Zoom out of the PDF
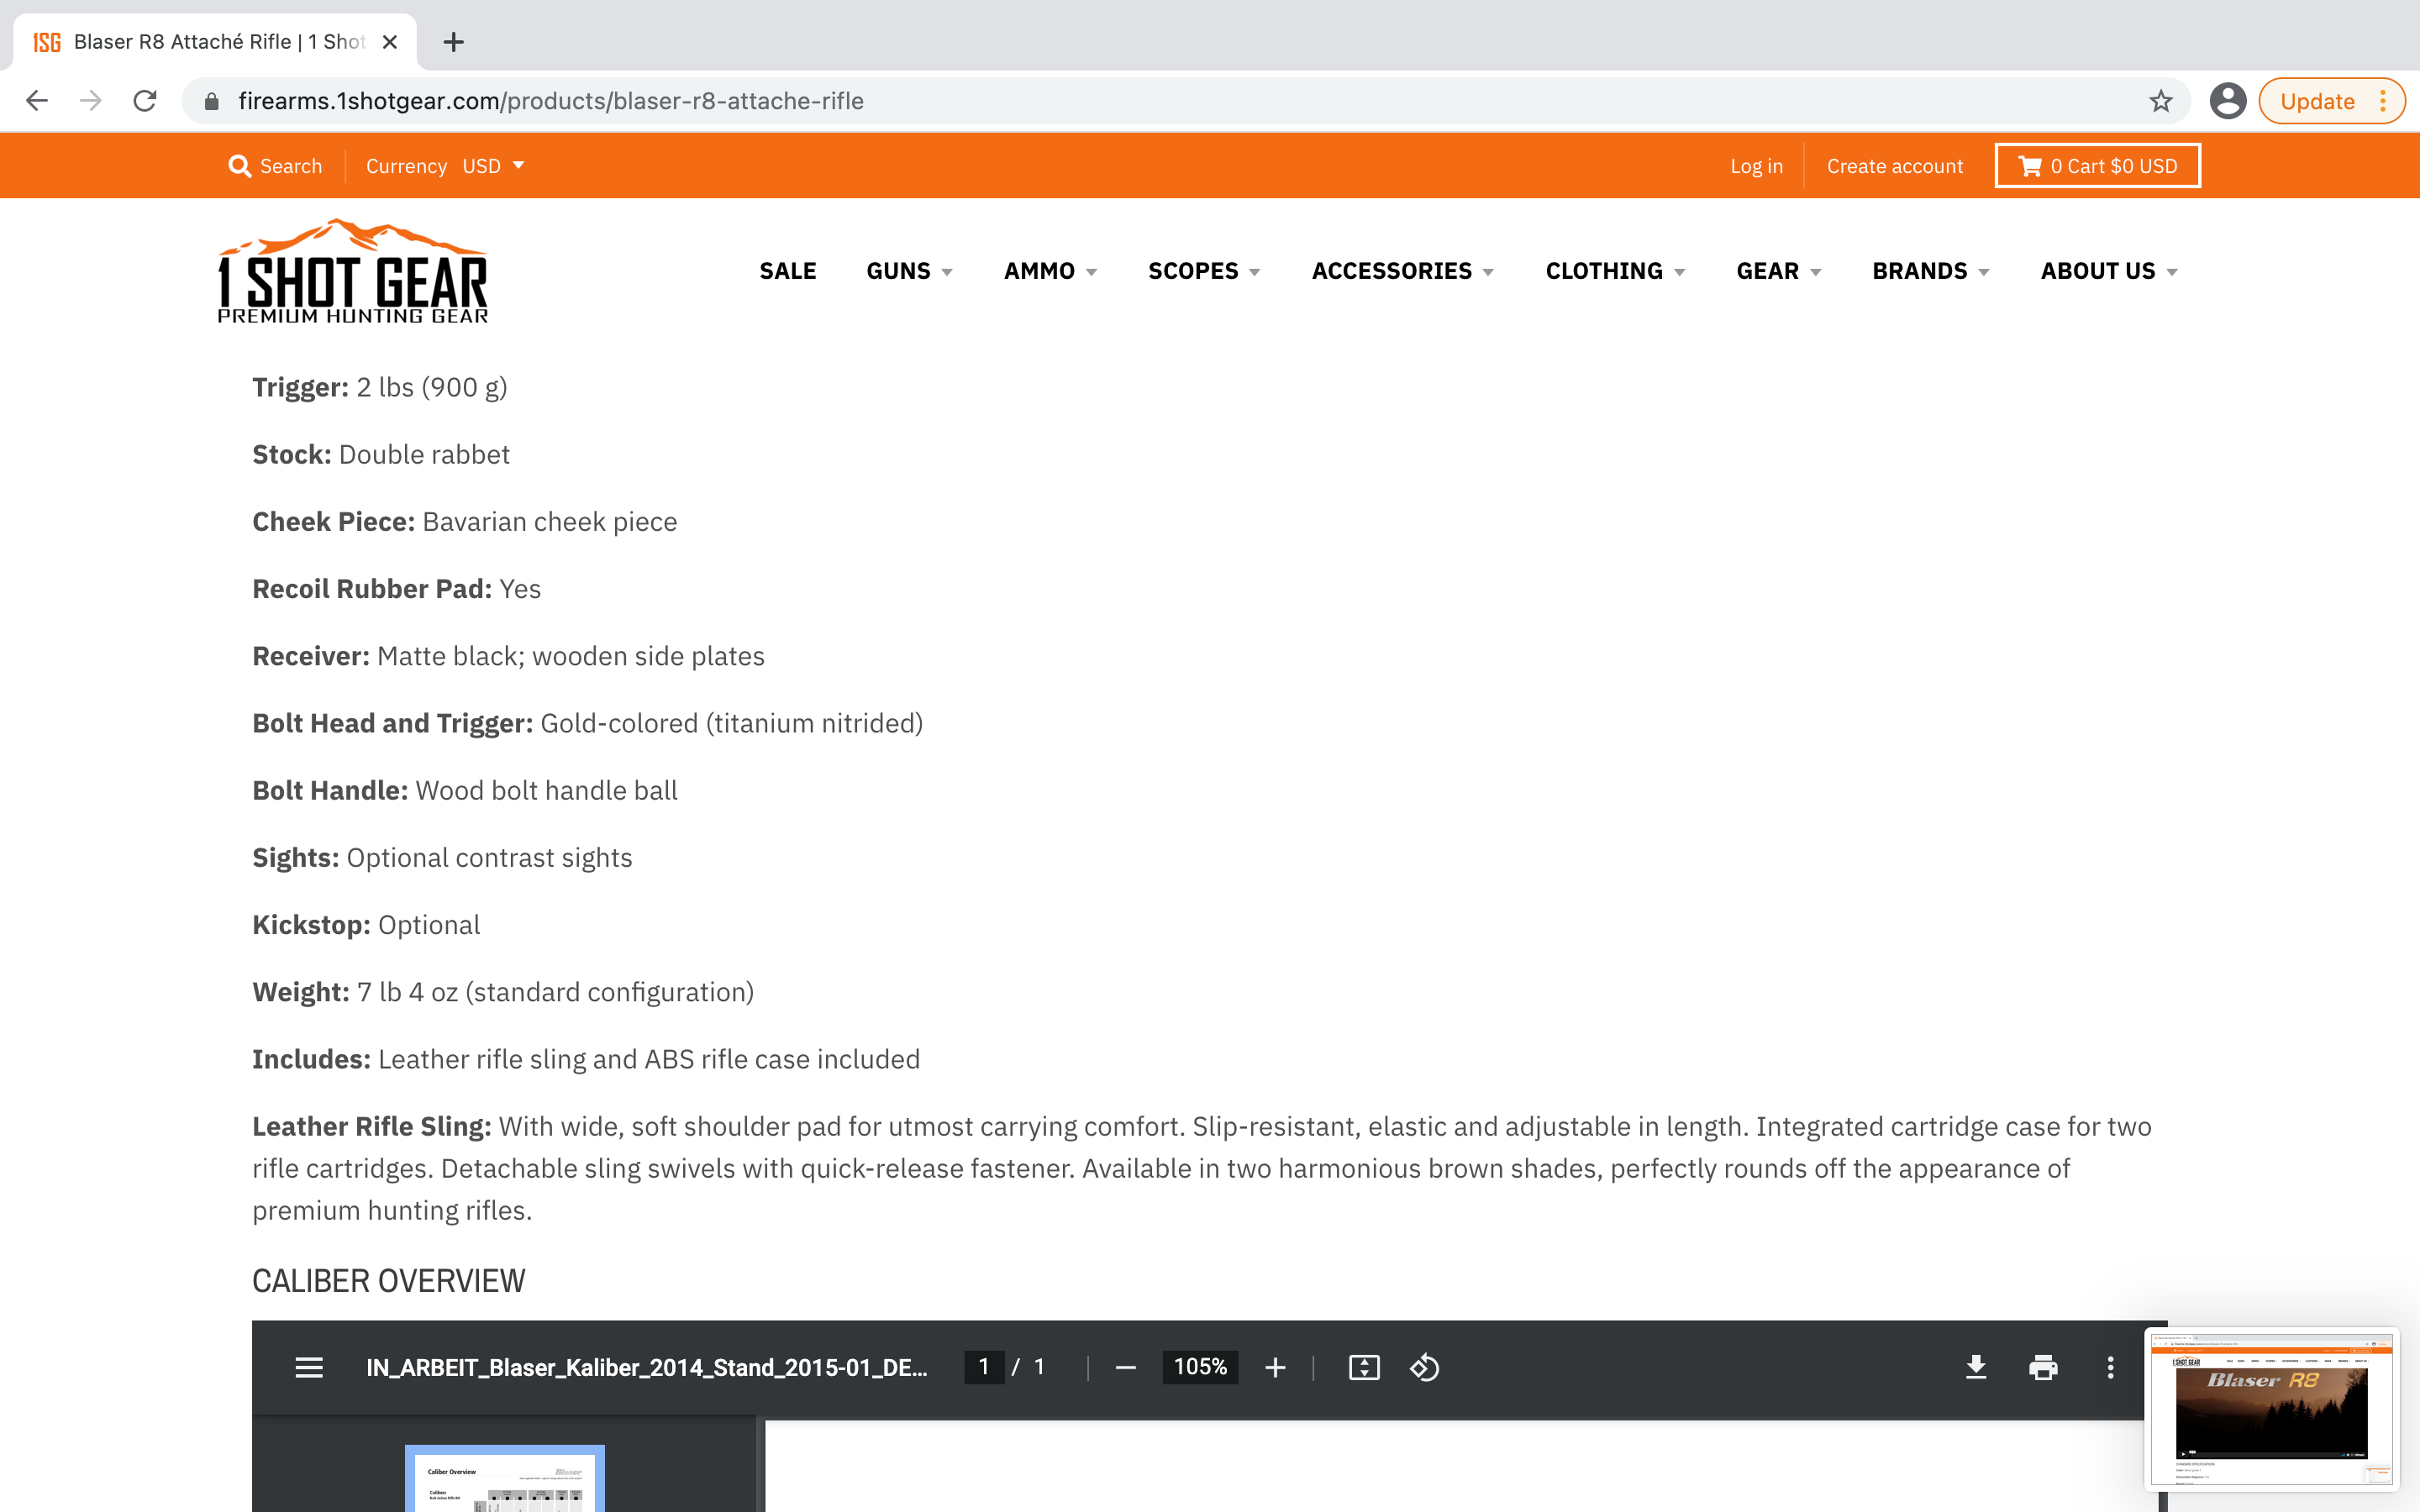The width and height of the screenshot is (2420, 1512). pos(1125,1367)
